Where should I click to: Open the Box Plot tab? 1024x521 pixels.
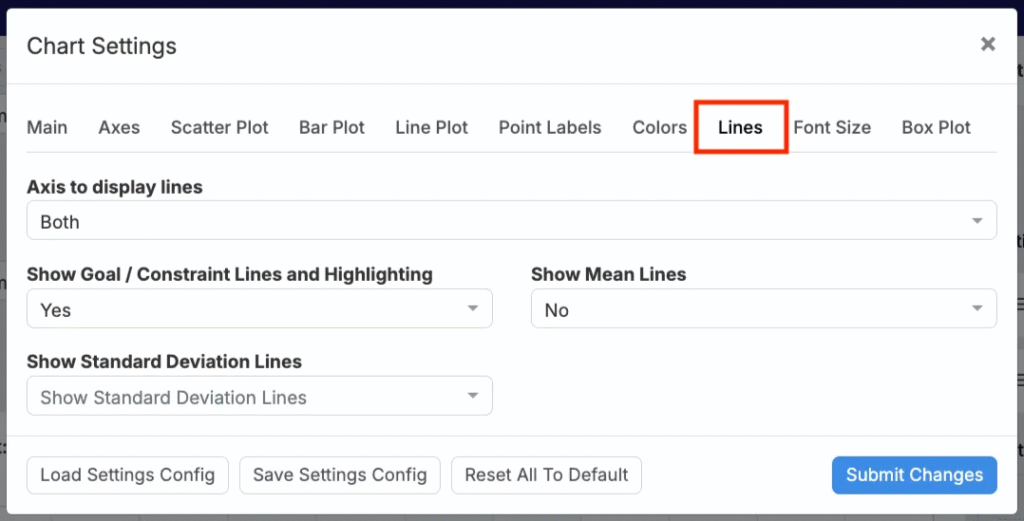pos(936,127)
